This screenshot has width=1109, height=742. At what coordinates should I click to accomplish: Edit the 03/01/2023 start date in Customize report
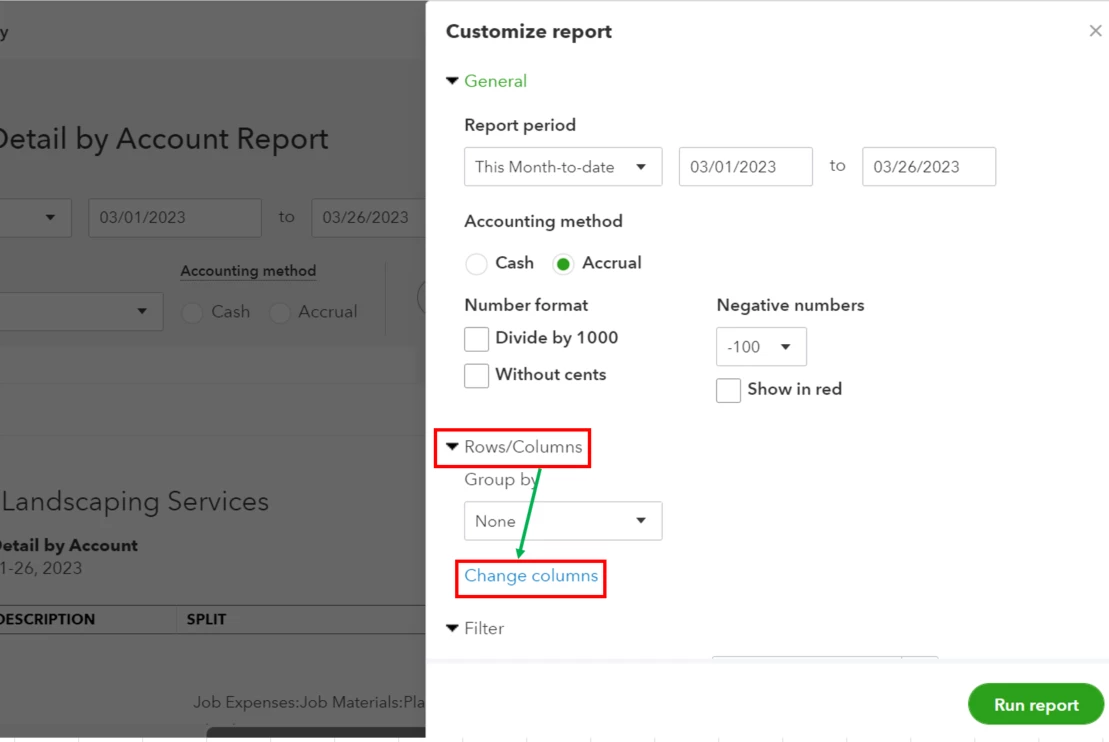pos(745,167)
